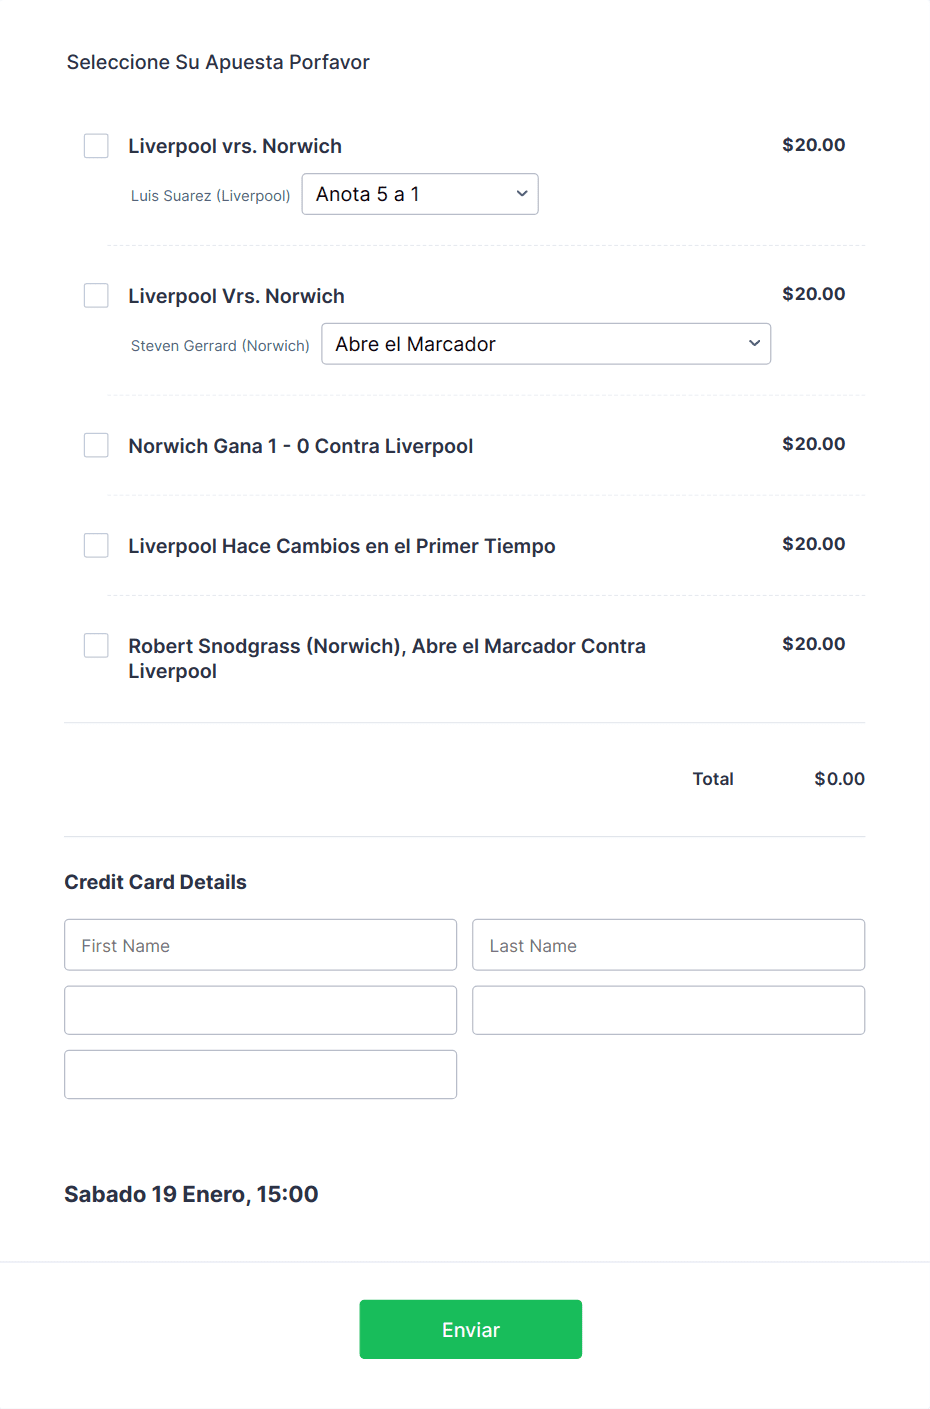Expand the Abre el Marcador dropdown
Image resolution: width=930 pixels, height=1409 pixels.
point(546,344)
